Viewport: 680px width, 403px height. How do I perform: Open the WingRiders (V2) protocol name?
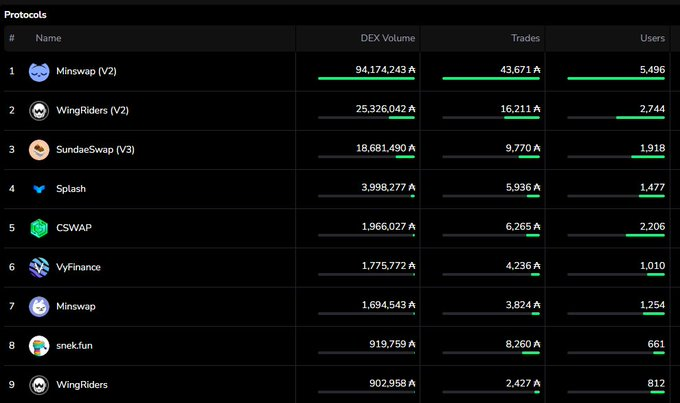click(x=92, y=110)
